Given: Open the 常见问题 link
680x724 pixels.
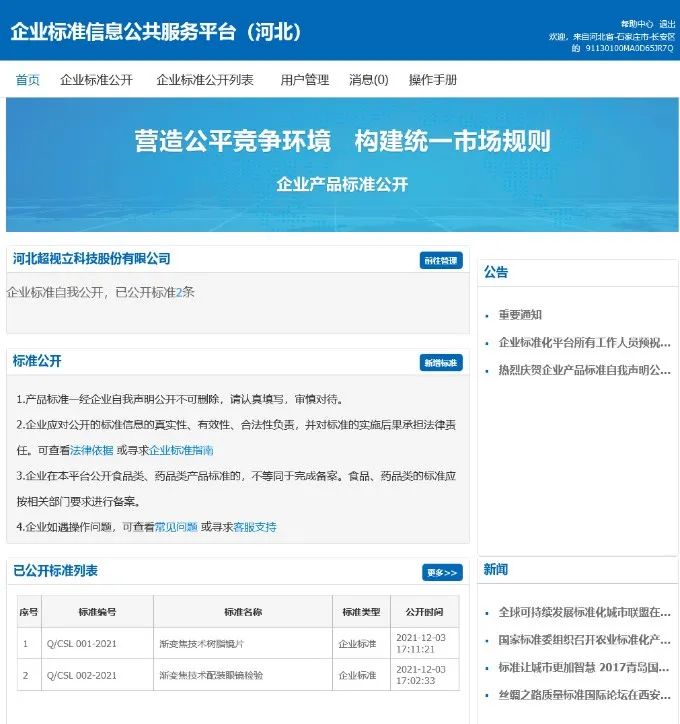Looking at the screenshot, I should coord(176,527).
